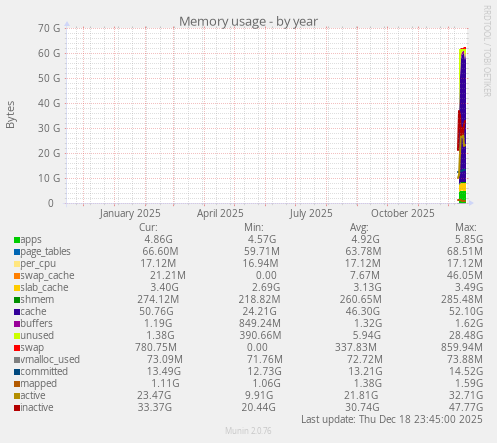Screen dimensions: 497x443
Task: Click the unused lime legend swatch
Action: [x=17, y=336]
